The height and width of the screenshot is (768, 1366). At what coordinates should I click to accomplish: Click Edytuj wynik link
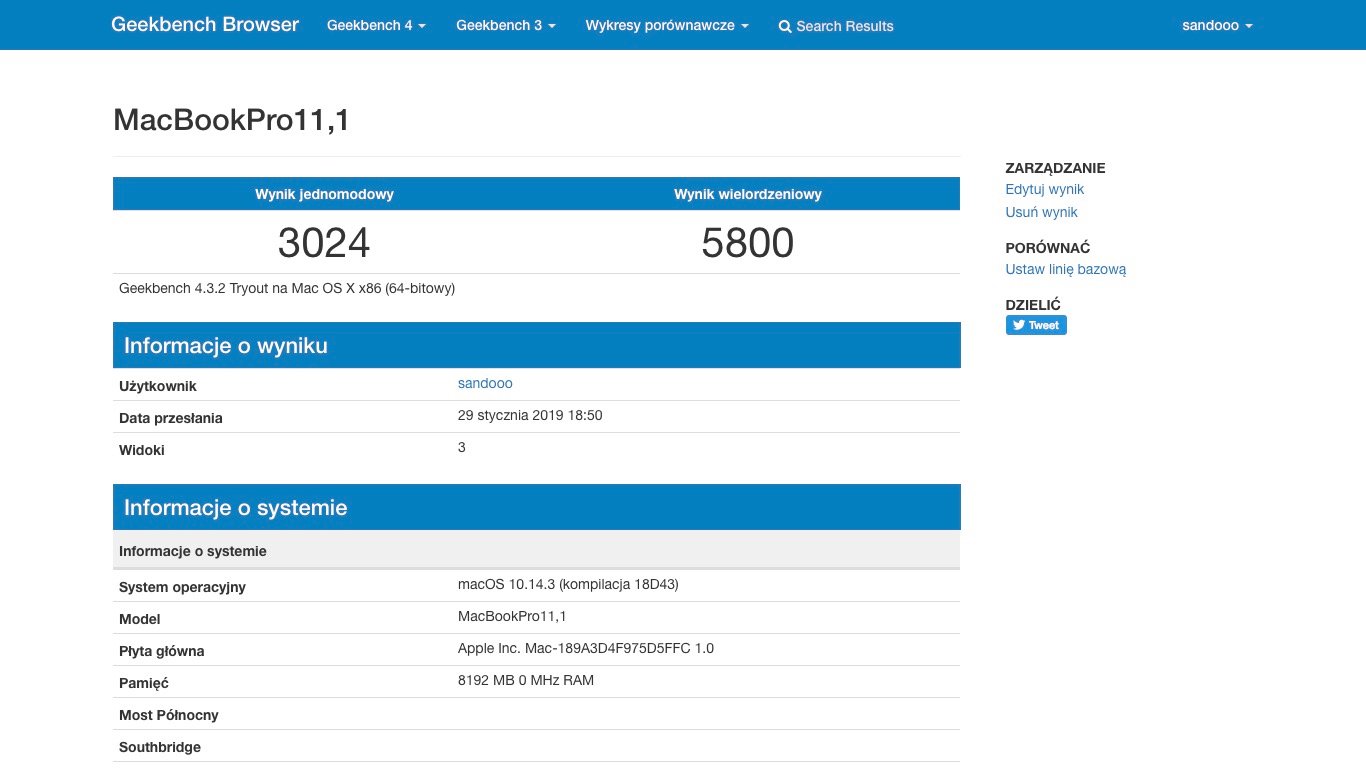pyautogui.click(x=1044, y=189)
